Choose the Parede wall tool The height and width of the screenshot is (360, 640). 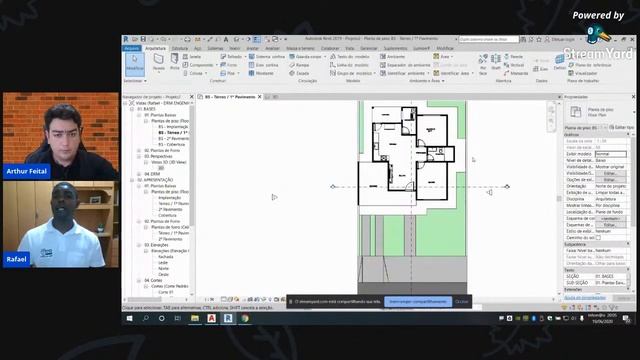(x=159, y=62)
